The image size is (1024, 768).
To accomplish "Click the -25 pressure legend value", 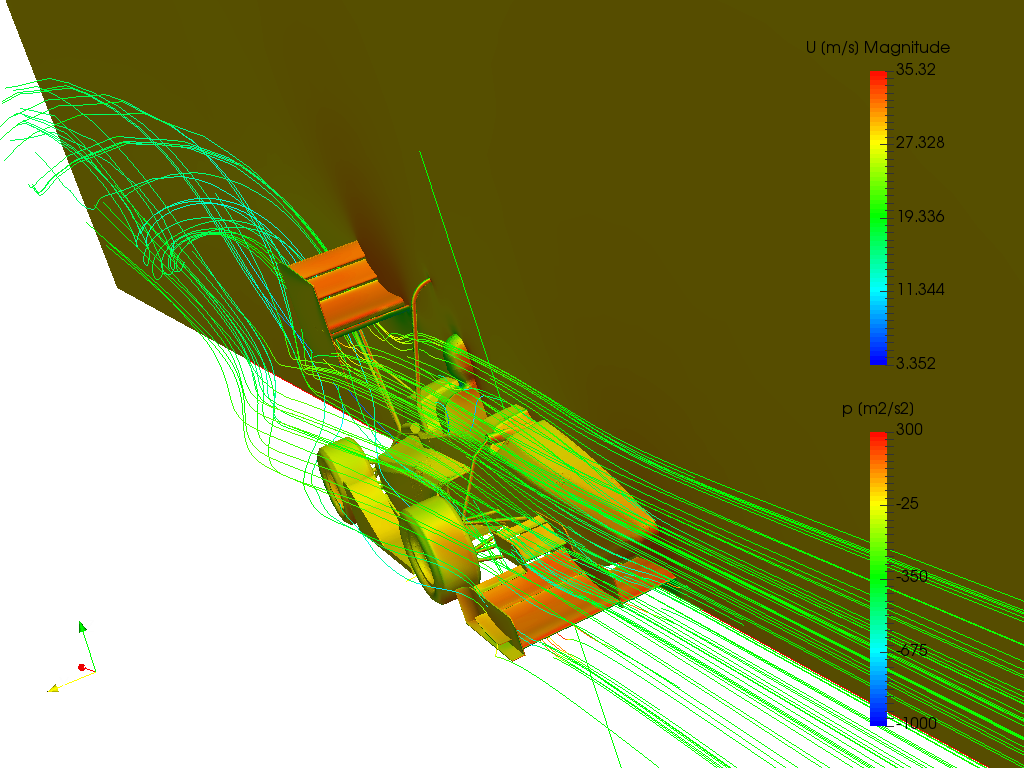I will coord(906,504).
